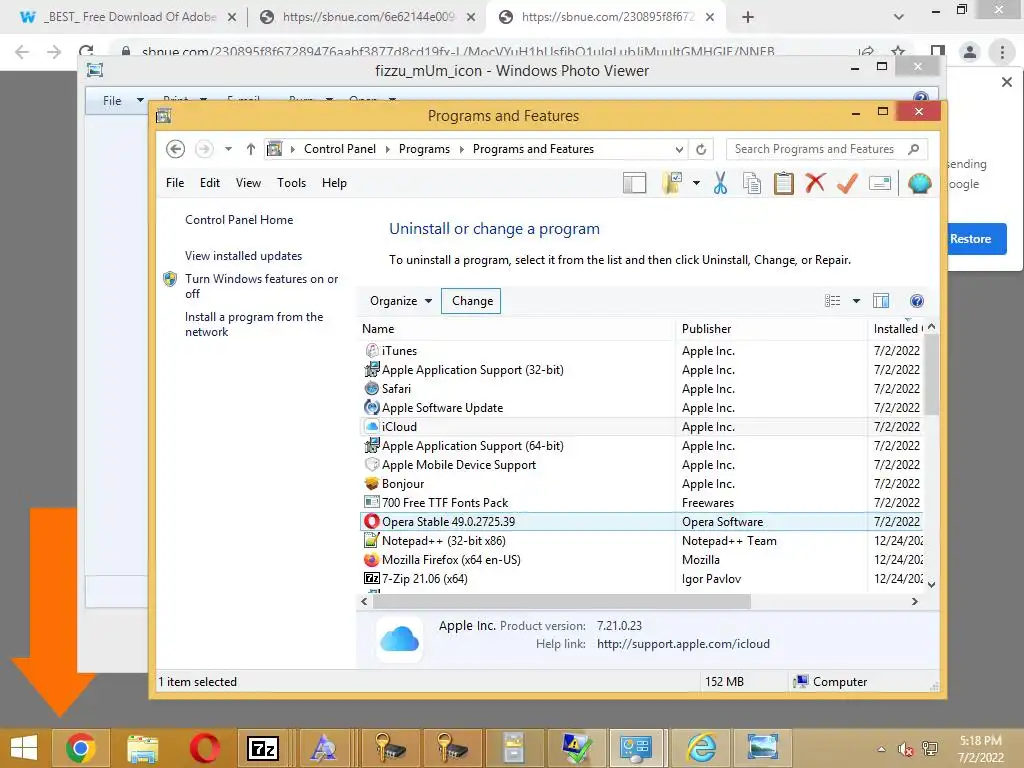
Task: Click Programs in the breadcrumb path
Action: point(424,149)
